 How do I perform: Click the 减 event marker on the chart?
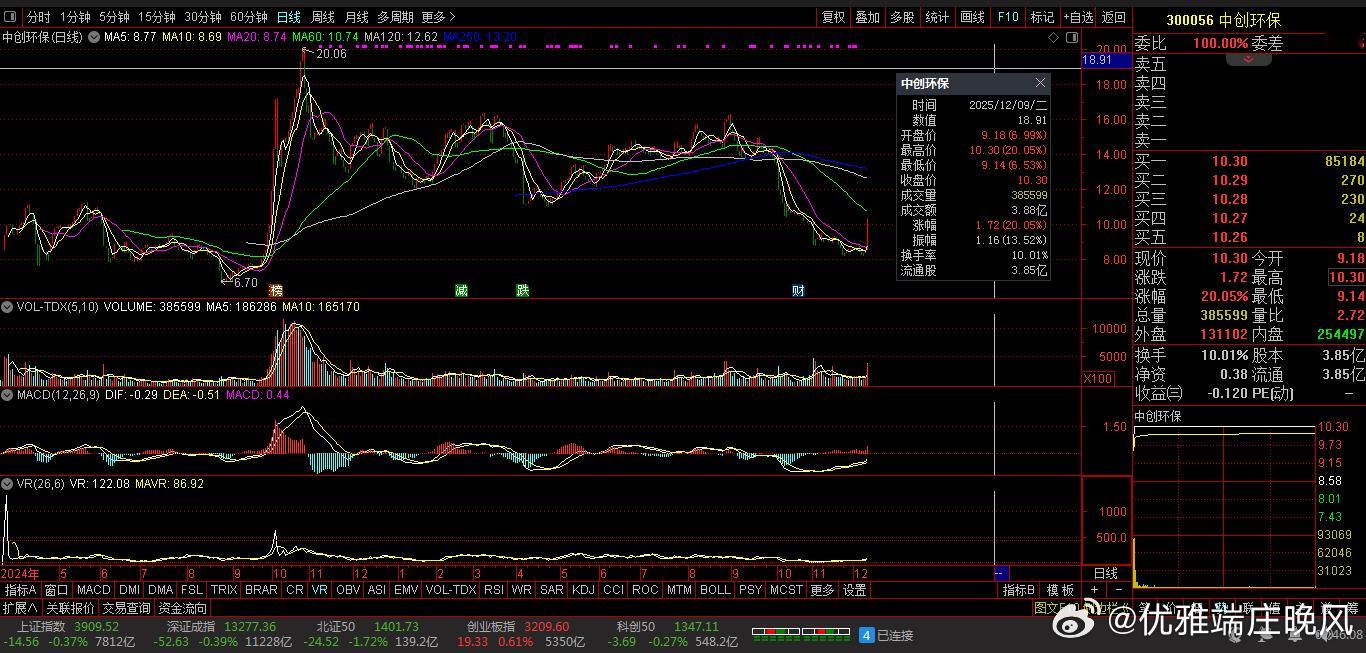(461, 290)
